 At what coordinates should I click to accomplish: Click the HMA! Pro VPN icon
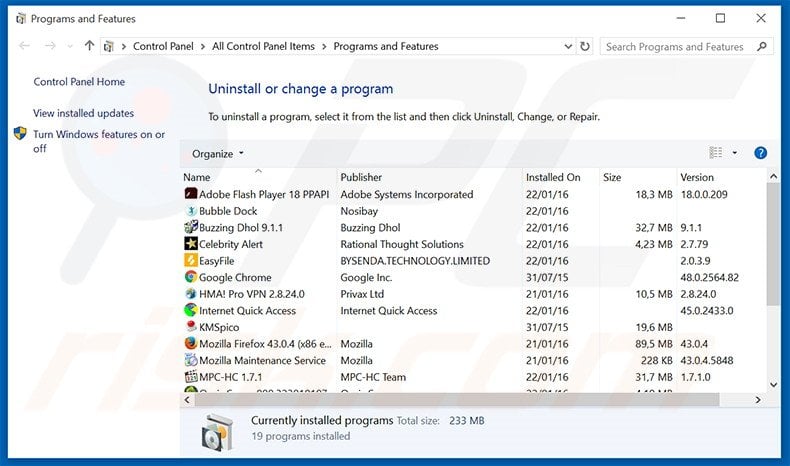coord(191,294)
